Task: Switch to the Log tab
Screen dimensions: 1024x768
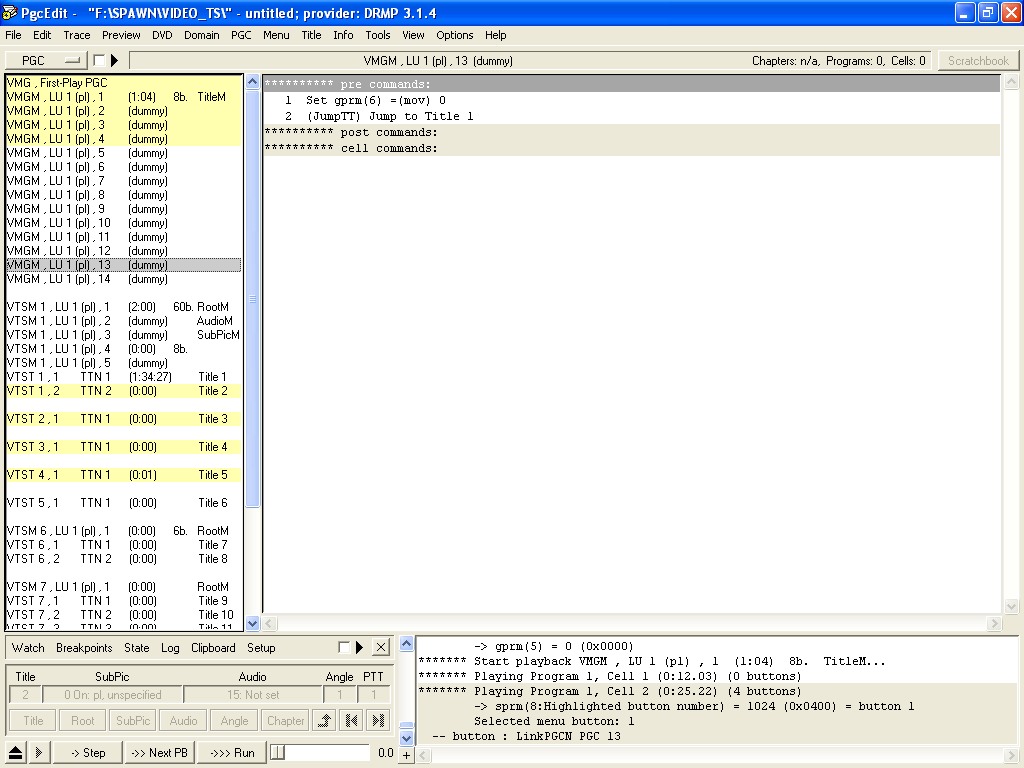Action: (x=170, y=648)
